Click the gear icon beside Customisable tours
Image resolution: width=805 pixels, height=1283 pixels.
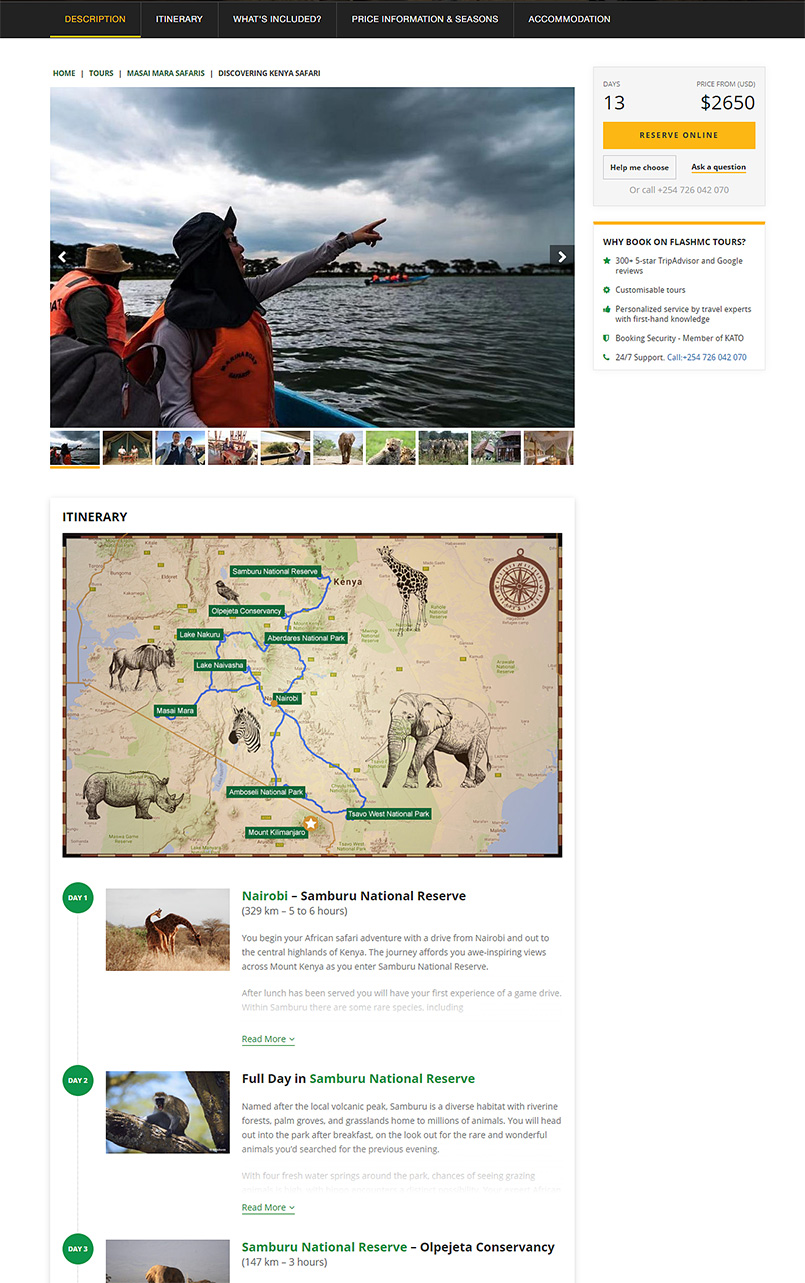[606, 290]
